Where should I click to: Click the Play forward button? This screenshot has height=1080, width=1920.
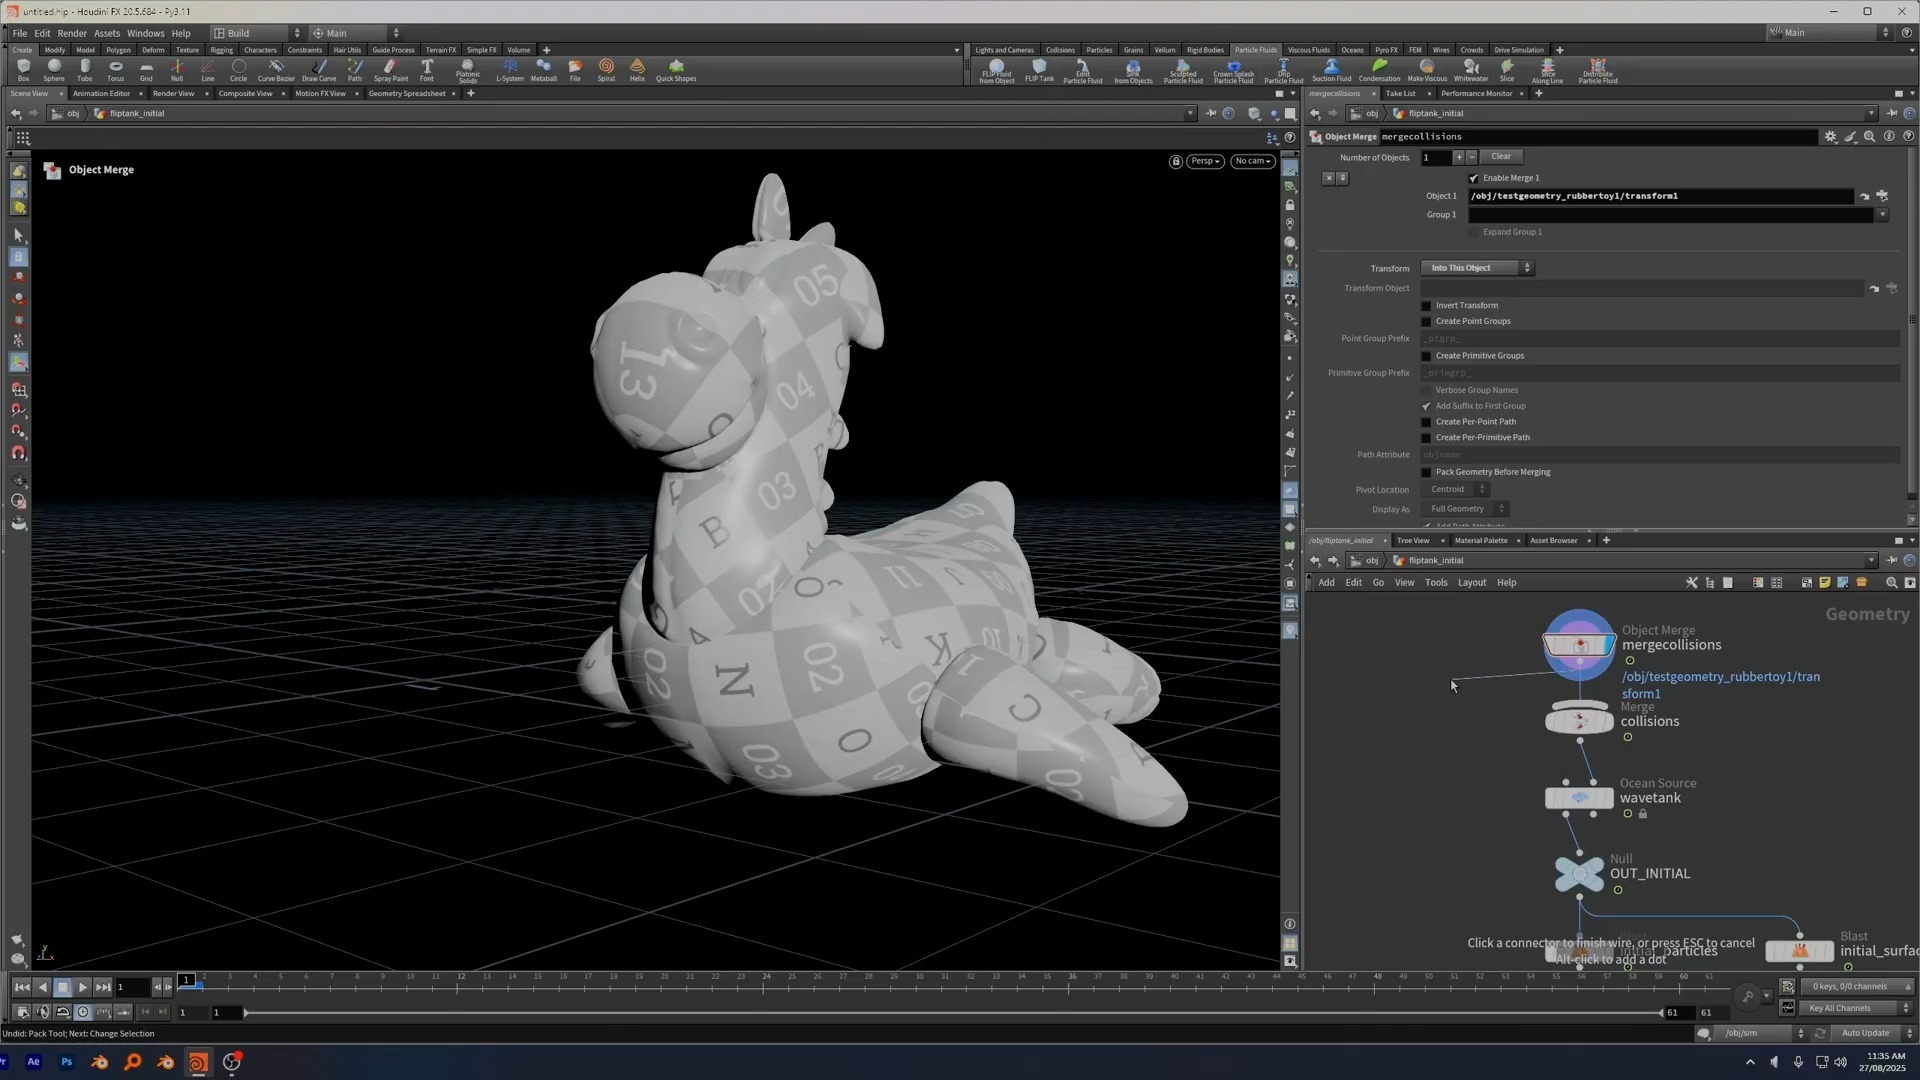pos(83,987)
